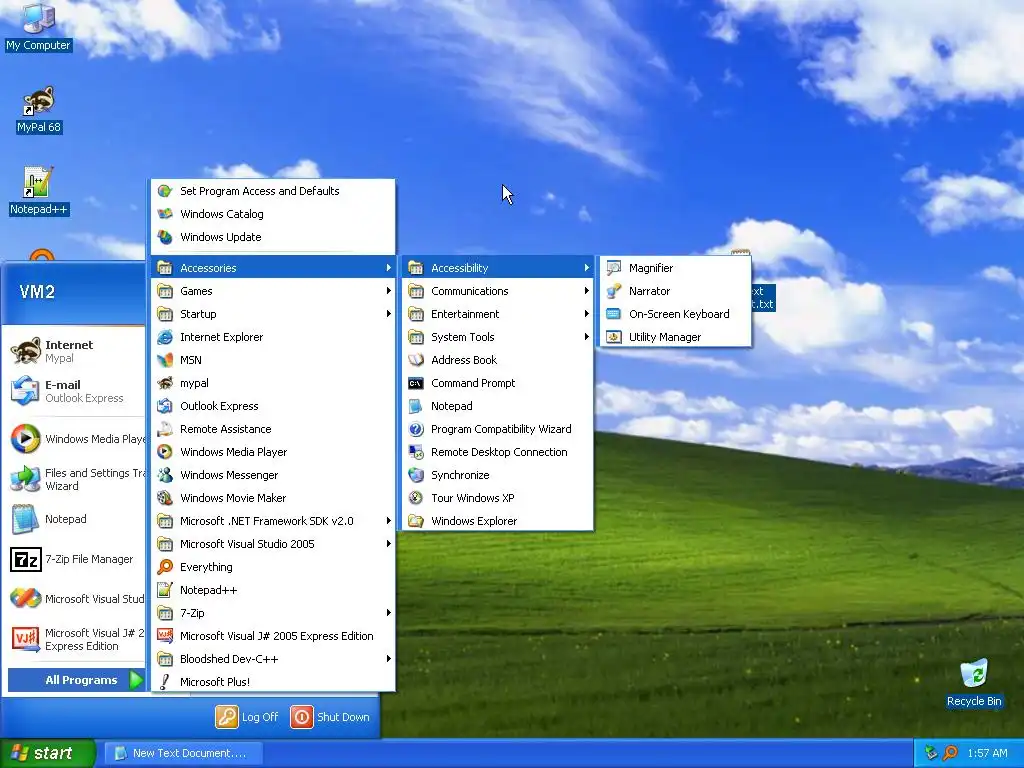Image resolution: width=1024 pixels, height=768 pixels.
Task: Select the Recycle Bin desktop icon
Action: coord(974,684)
